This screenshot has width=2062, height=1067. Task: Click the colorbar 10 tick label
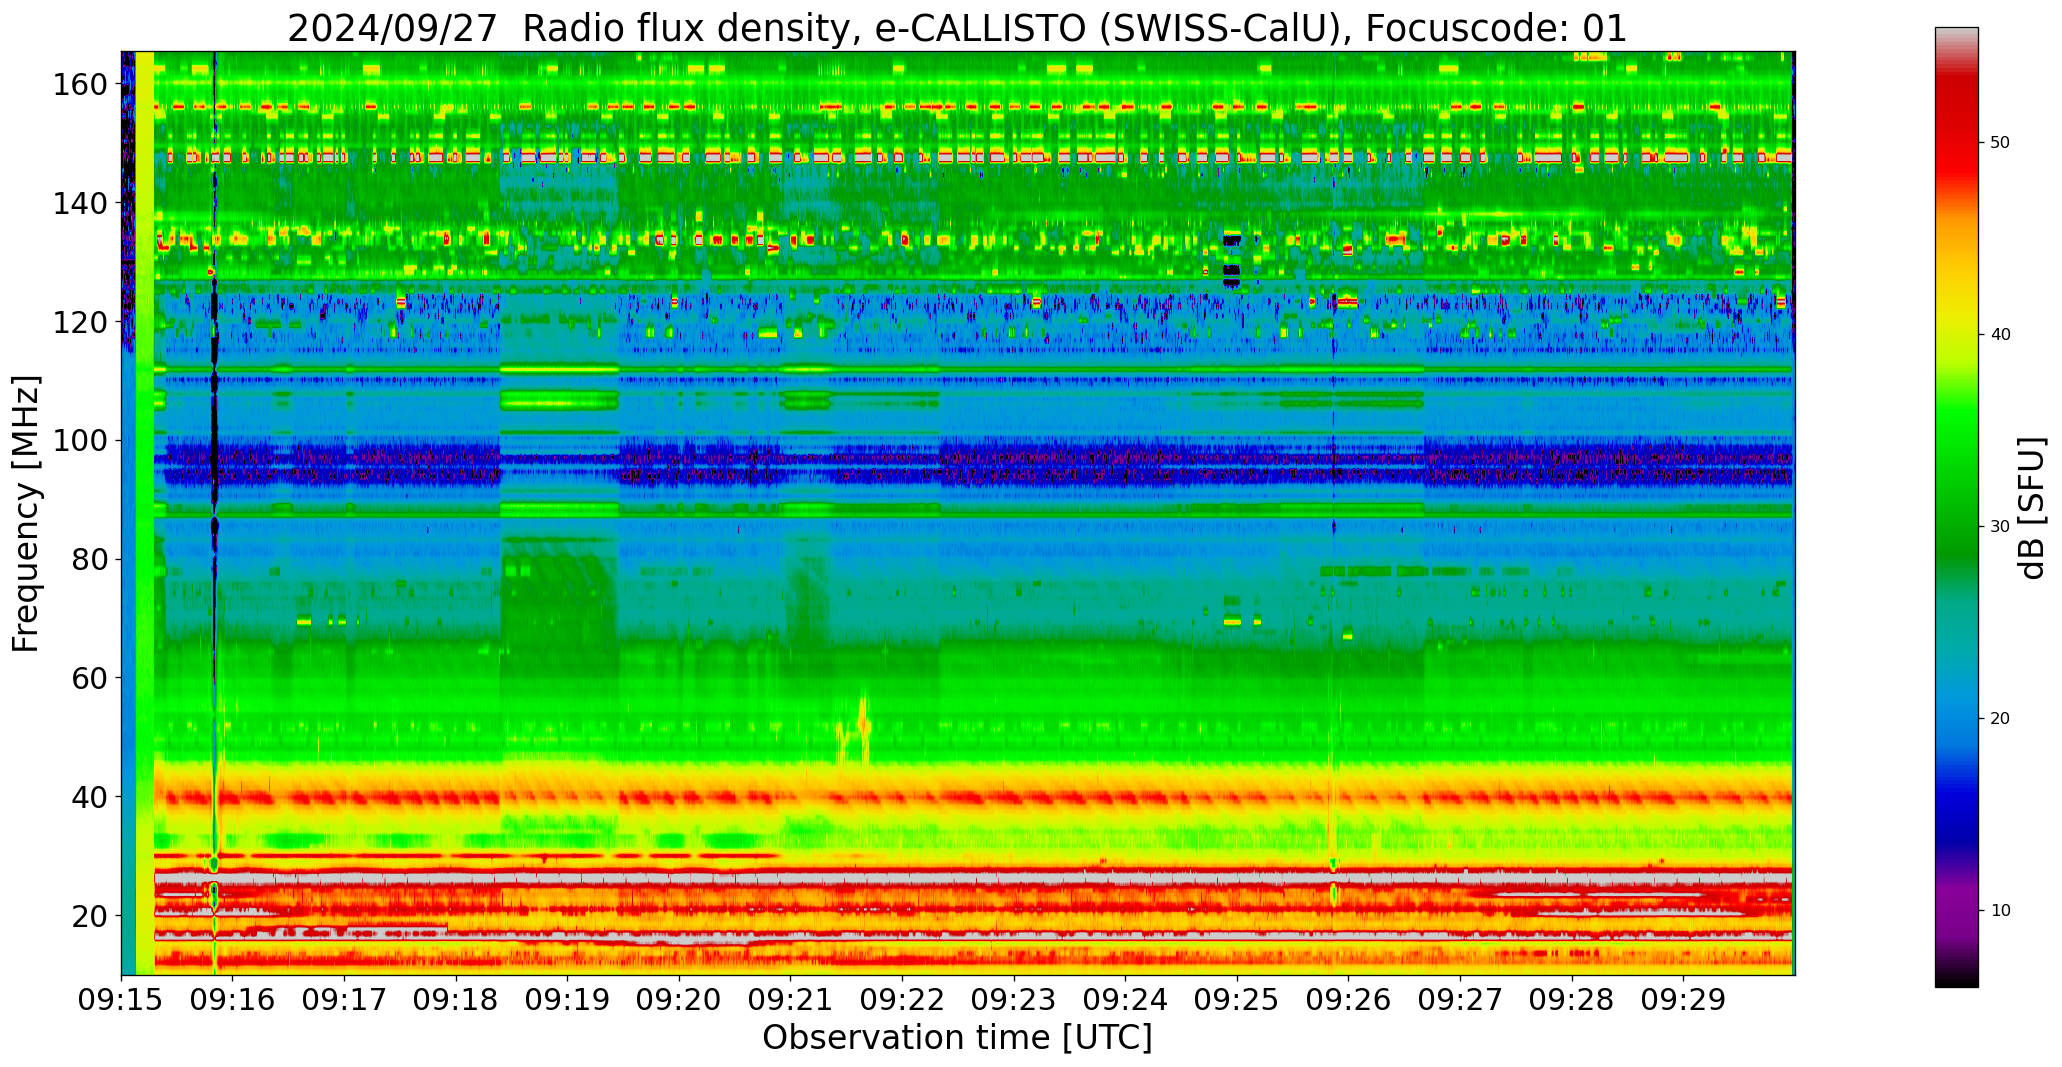[x=2000, y=911]
